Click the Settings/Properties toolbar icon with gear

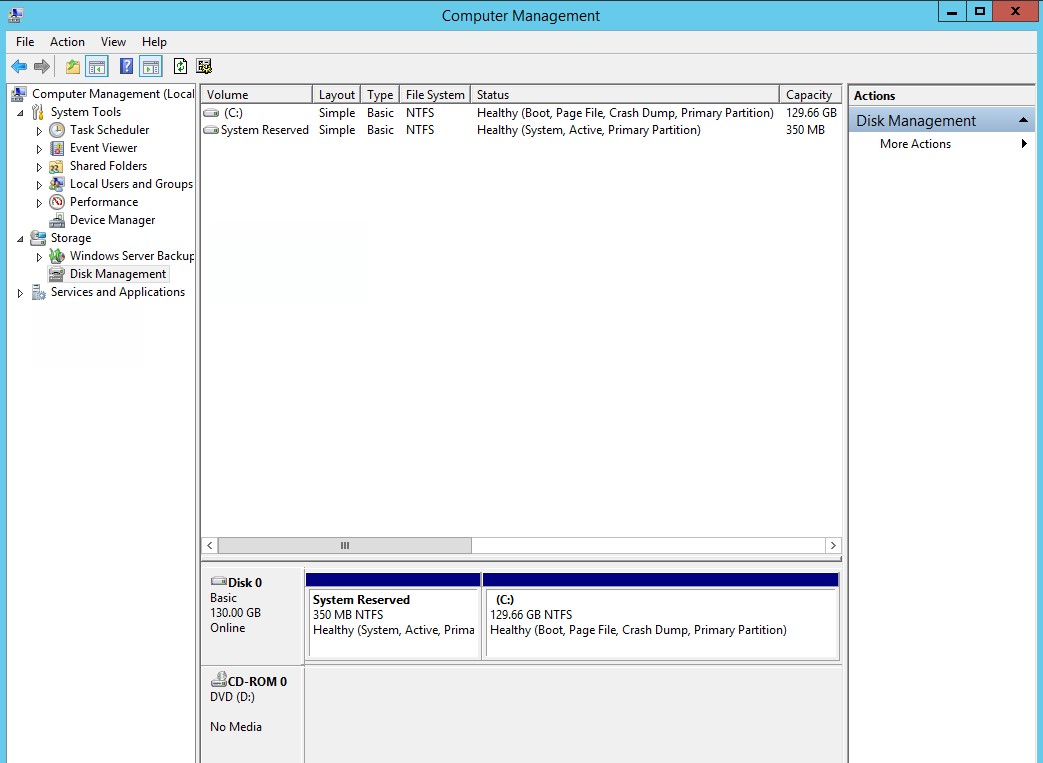204,66
